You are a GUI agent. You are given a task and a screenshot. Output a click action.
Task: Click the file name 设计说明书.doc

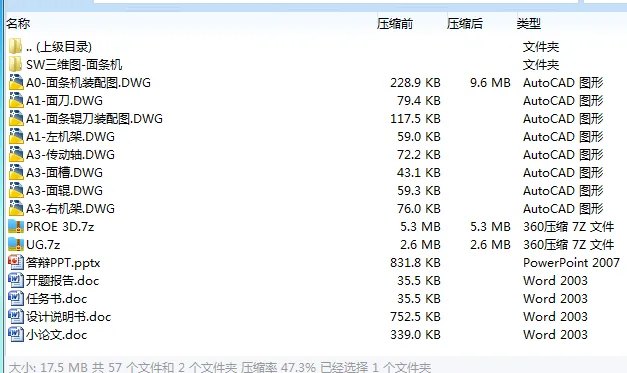click(x=68, y=317)
